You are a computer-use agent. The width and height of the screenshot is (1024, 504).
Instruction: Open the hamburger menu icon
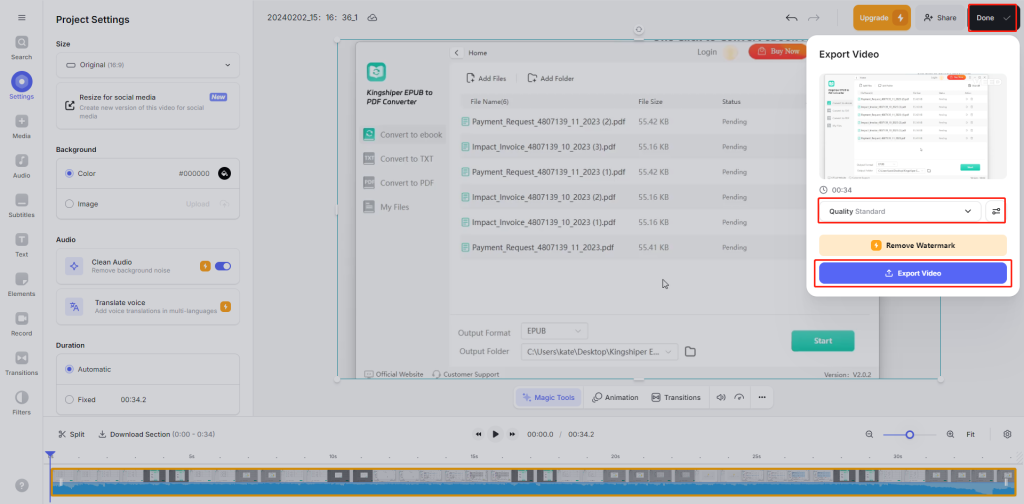pos(22,17)
